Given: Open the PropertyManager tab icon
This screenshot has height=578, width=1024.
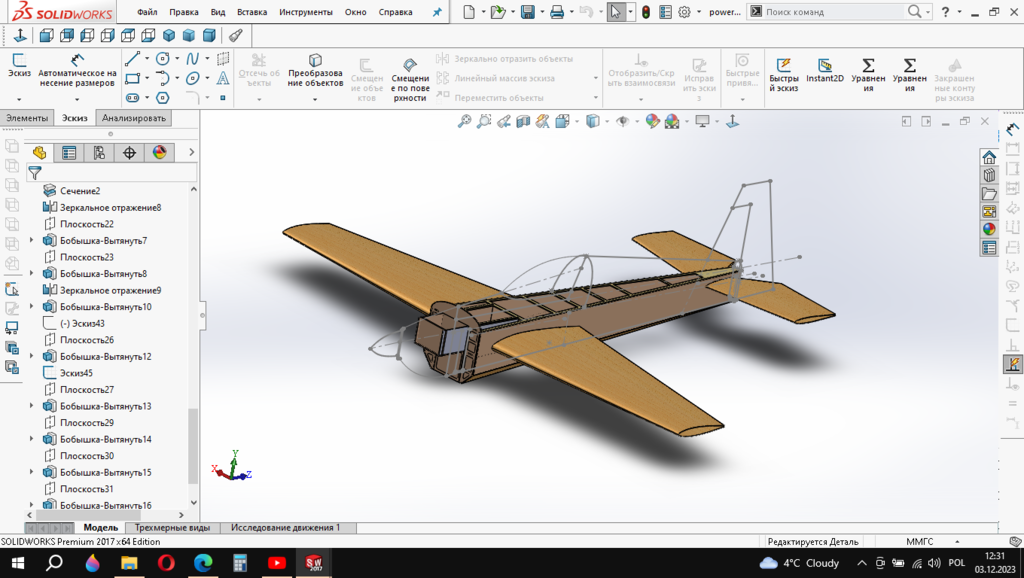Looking at the screenshot, I should pos(69,153).
